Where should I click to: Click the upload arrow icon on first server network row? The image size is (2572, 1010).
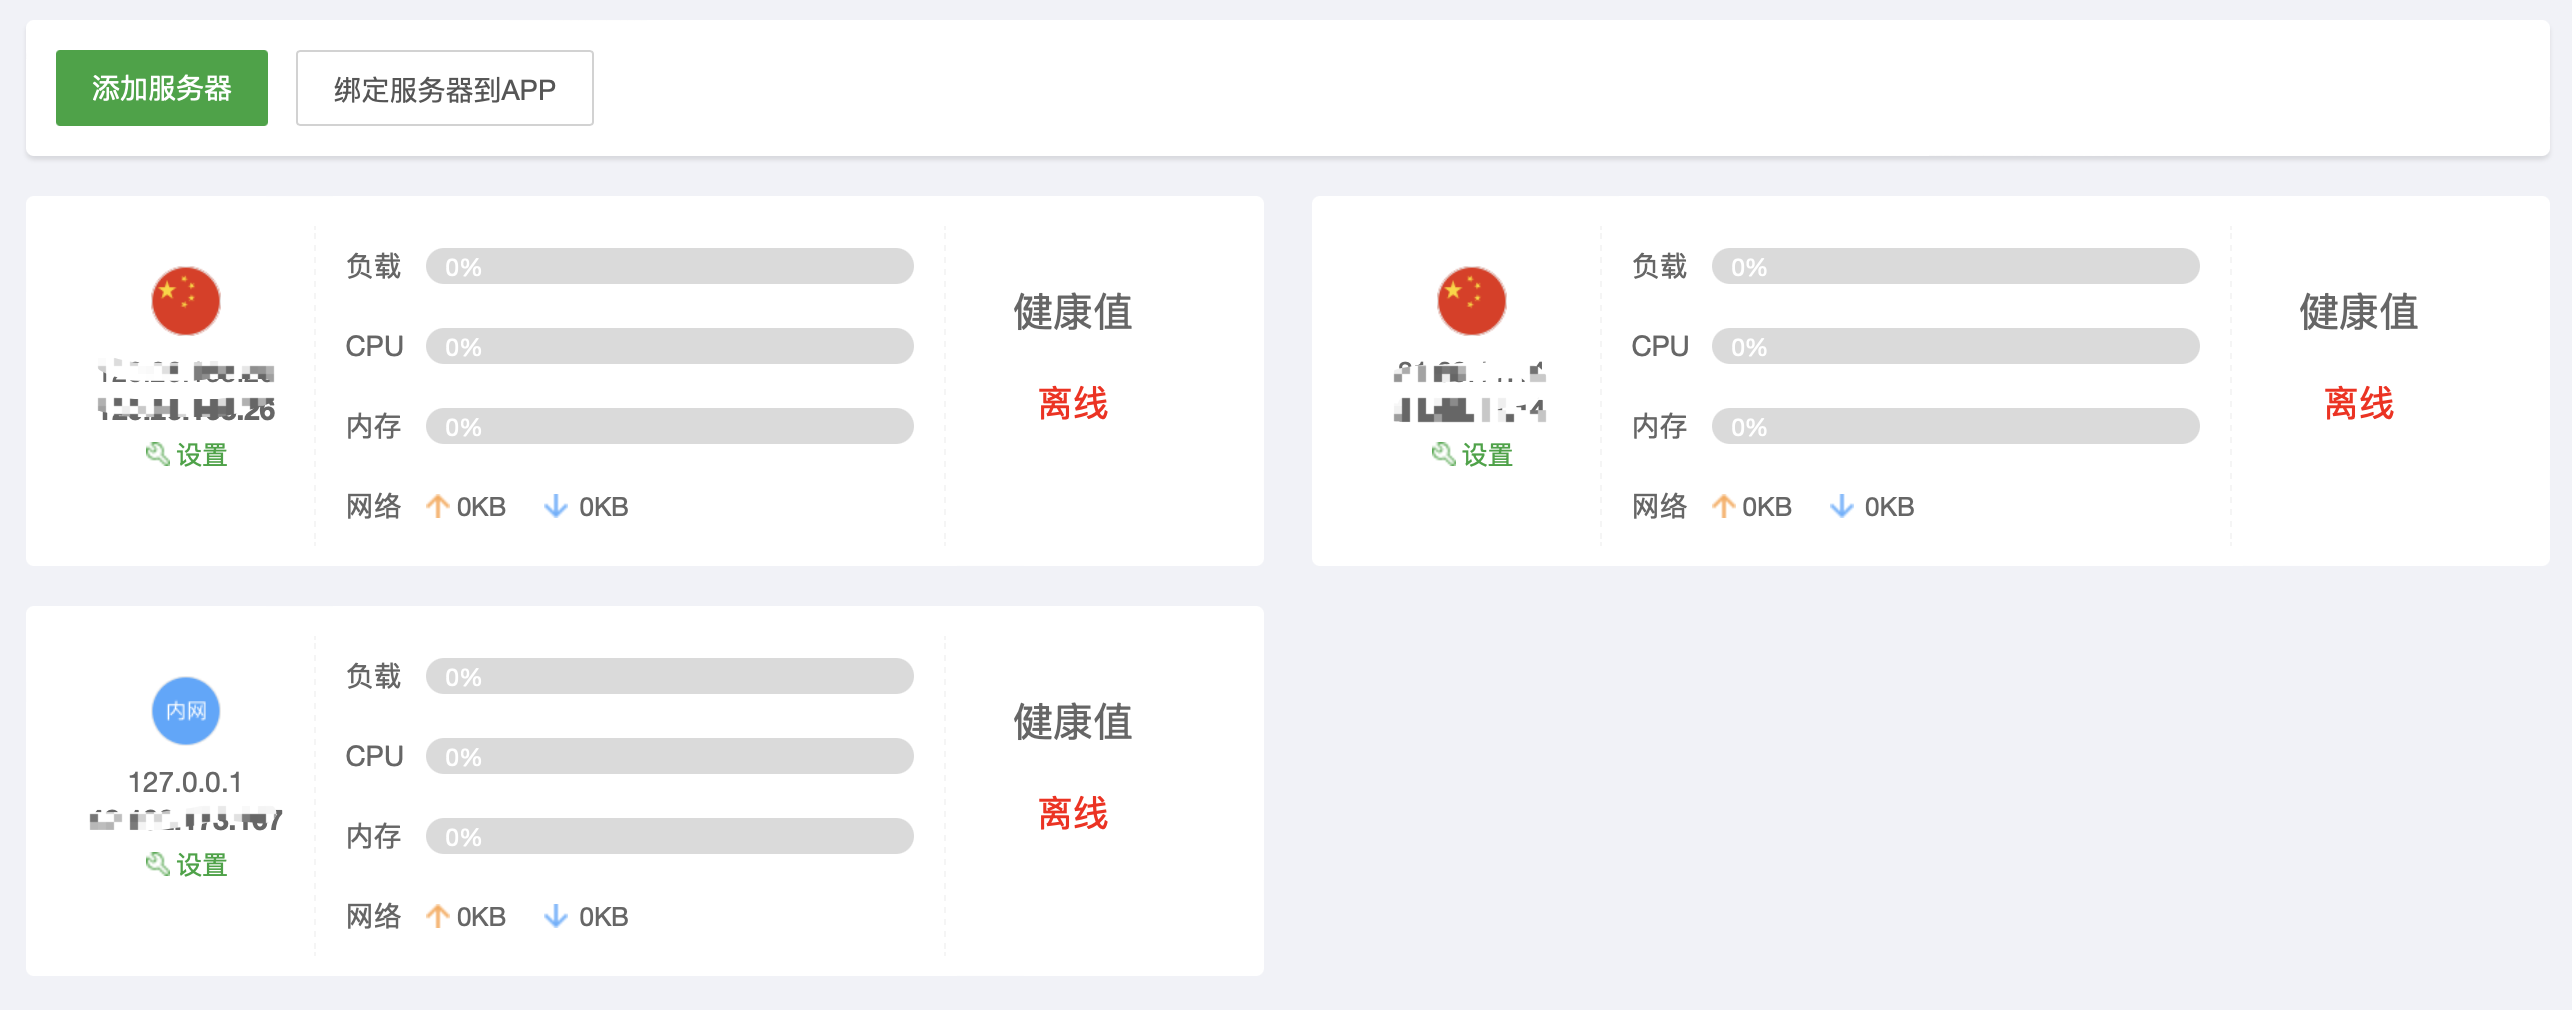click(x=437, y=507)
